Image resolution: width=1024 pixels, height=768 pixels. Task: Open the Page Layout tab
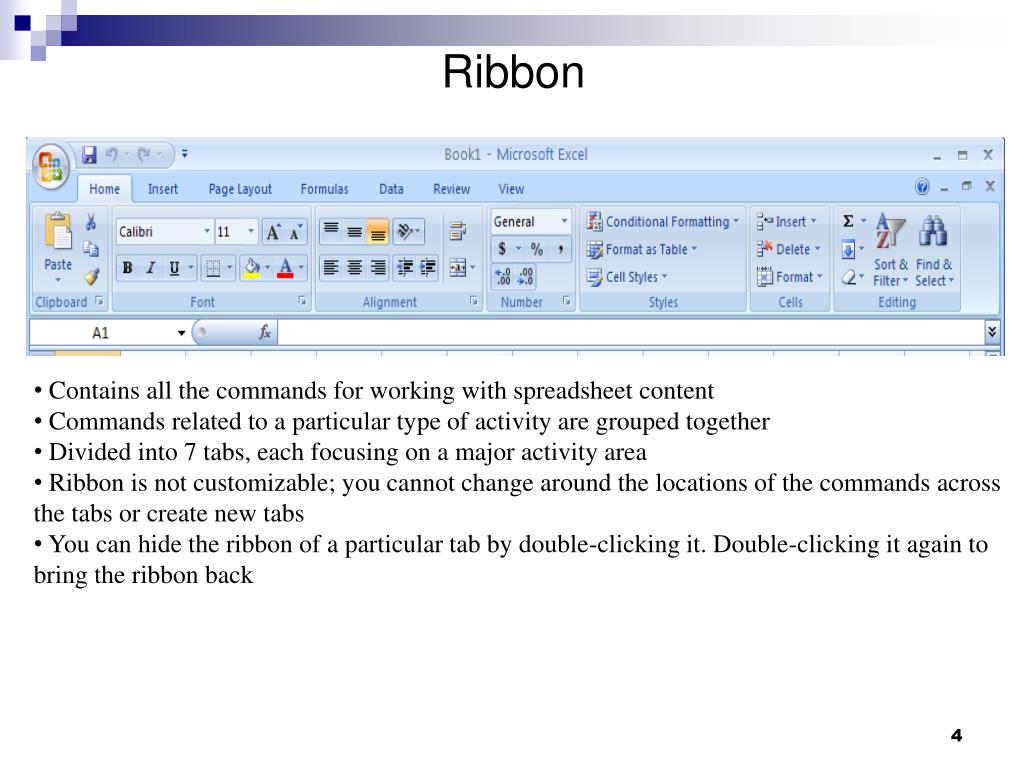pos(240,189)
